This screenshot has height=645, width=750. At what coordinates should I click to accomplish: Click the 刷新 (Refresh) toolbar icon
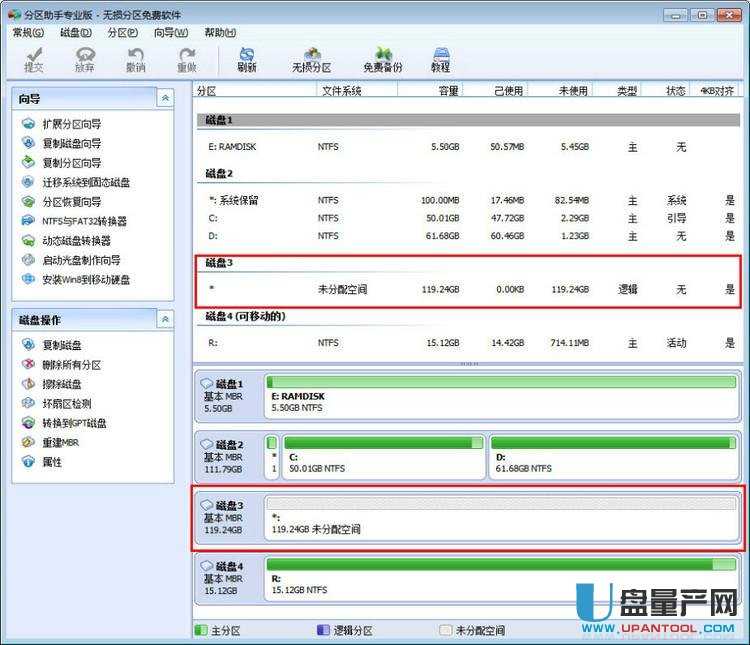pos(247,59)
